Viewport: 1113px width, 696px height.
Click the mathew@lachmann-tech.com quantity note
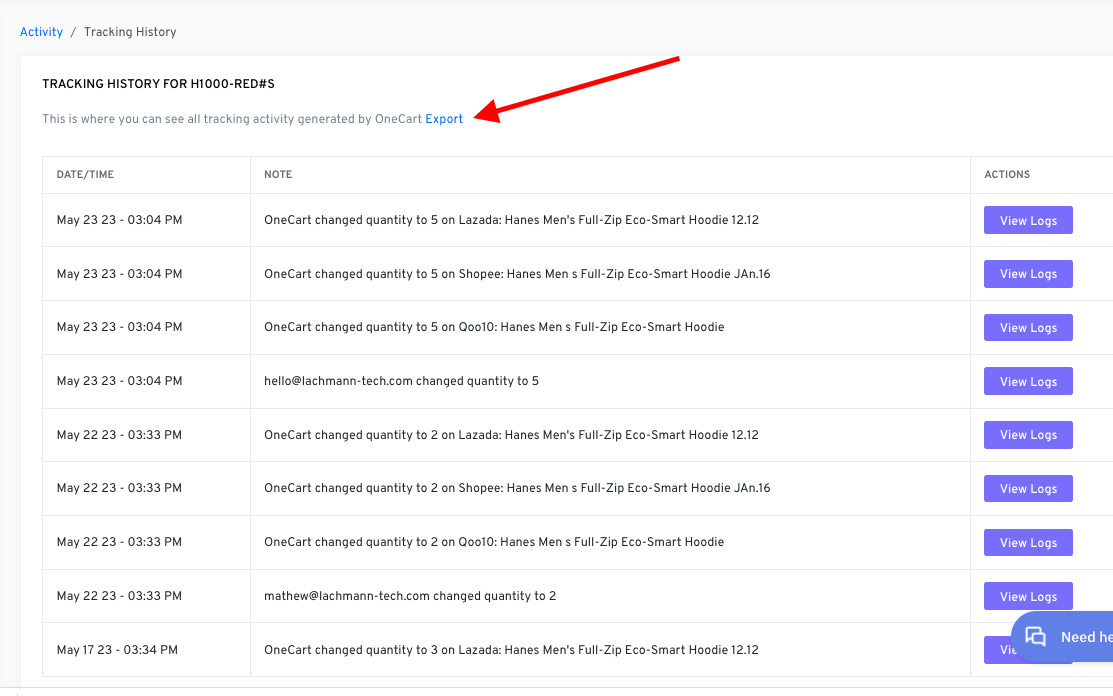(x=410, y=596)
